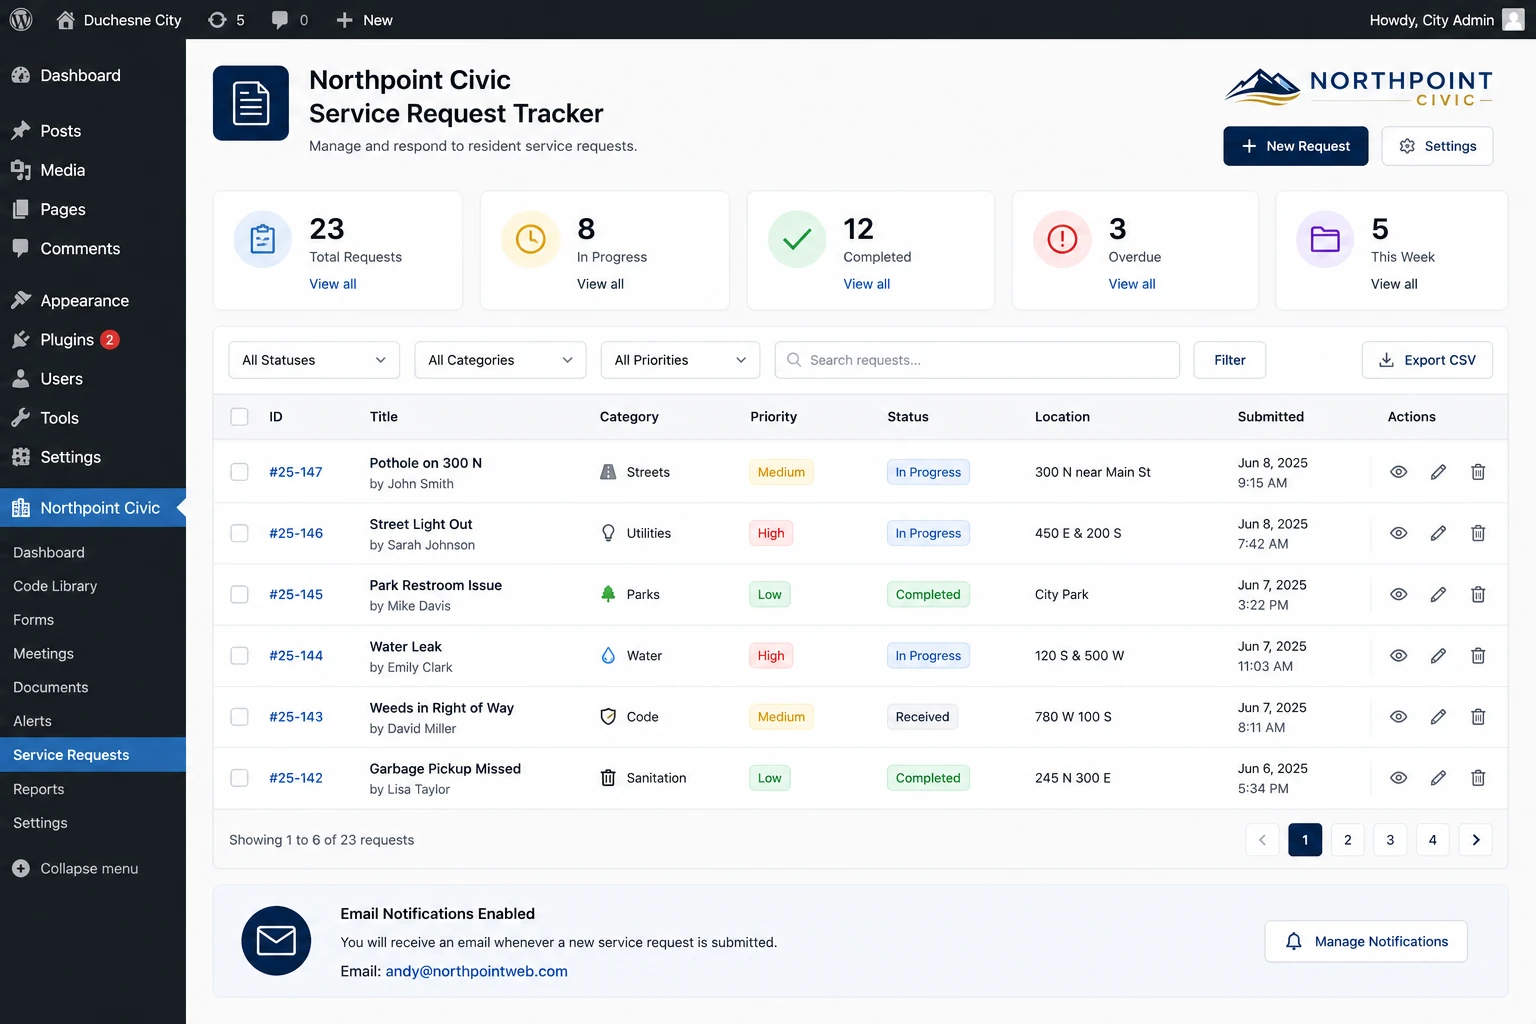This screenshot has height=1024, width=1536.
Task: Click the Filter button
Action: pyautogui.click(x=1230, y=360)
